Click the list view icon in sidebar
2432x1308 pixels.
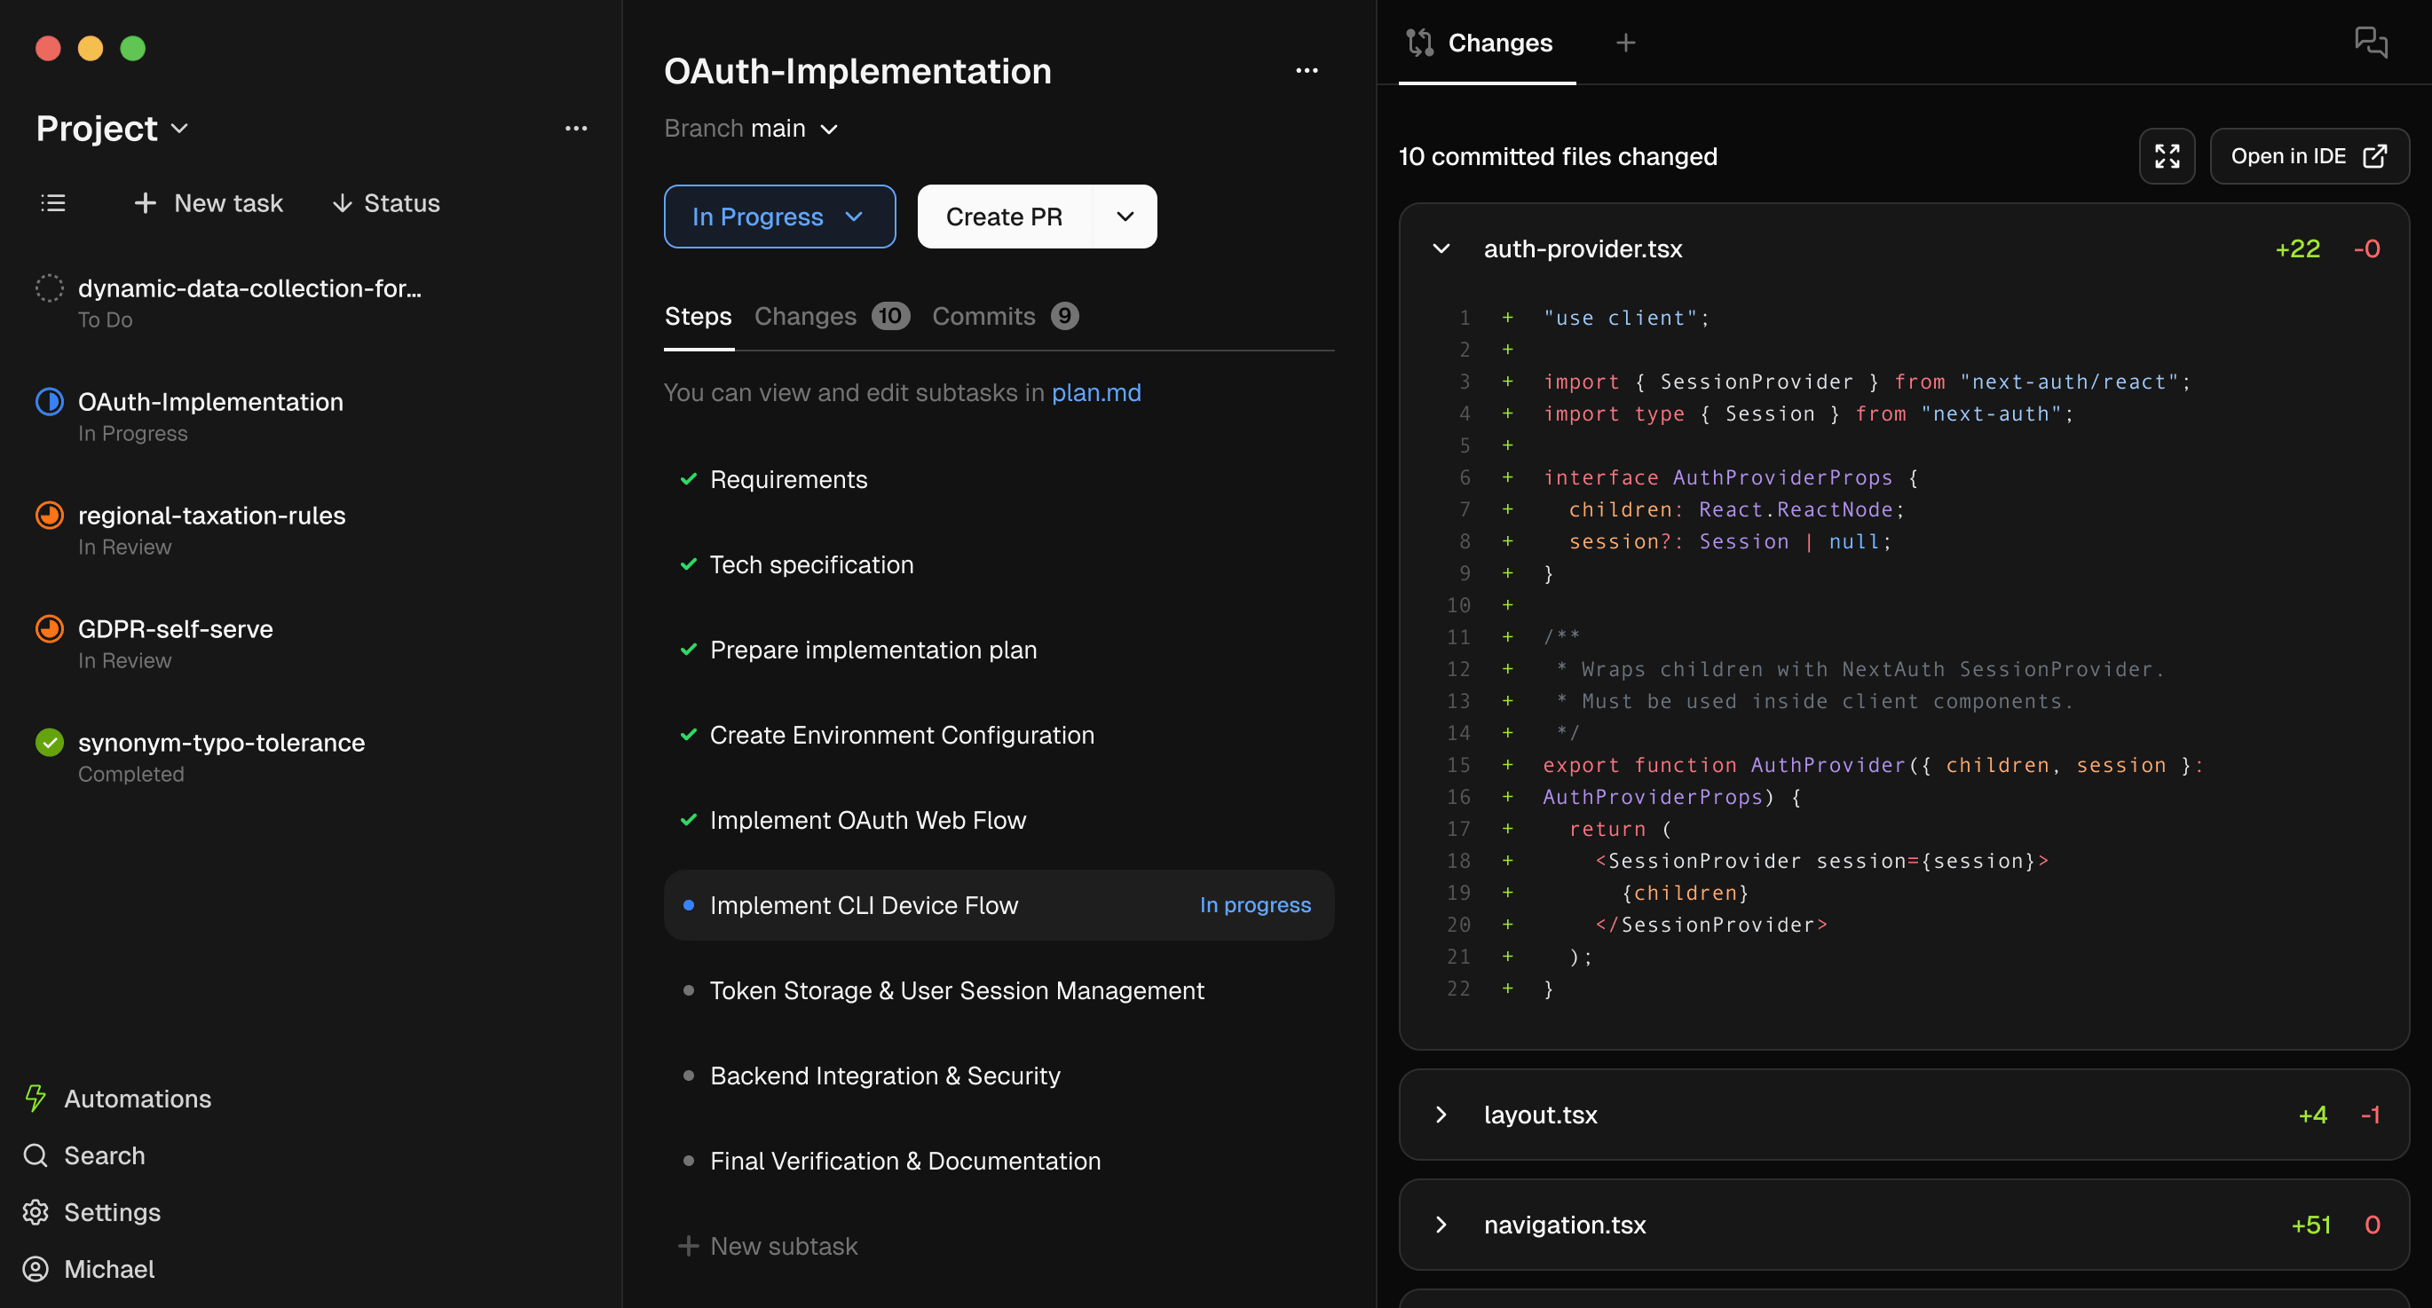pyautogui.click(x=53, y=203)
